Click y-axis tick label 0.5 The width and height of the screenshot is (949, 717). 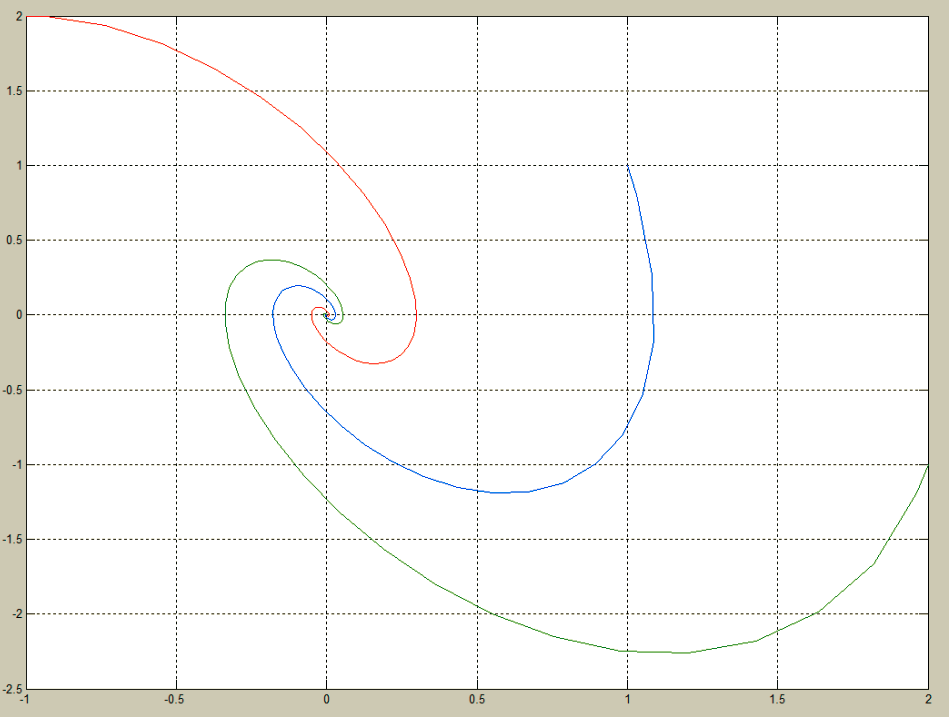(14, 241)
